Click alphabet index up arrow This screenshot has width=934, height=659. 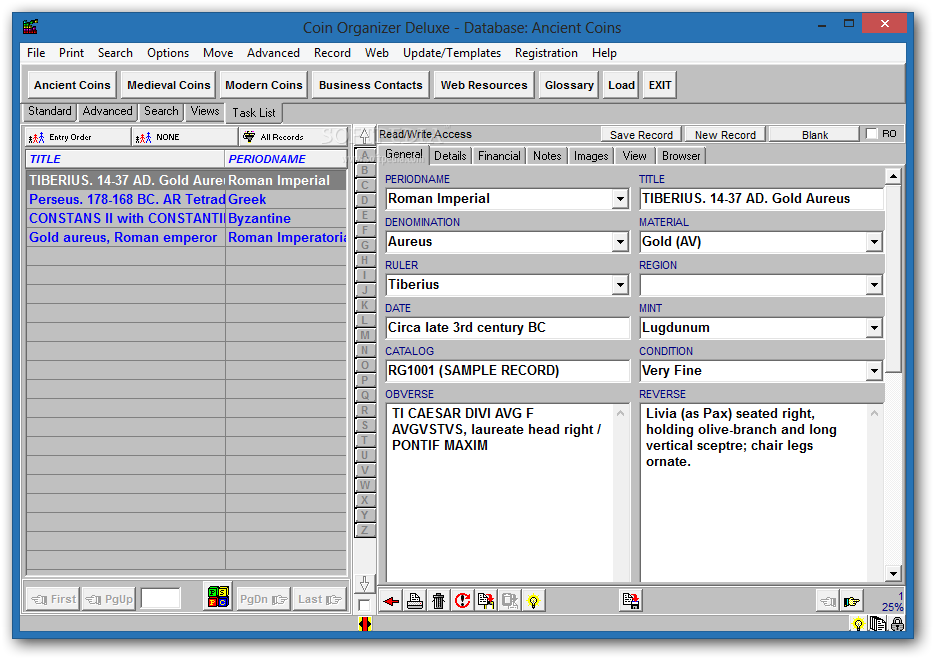[x=365, y=136]
